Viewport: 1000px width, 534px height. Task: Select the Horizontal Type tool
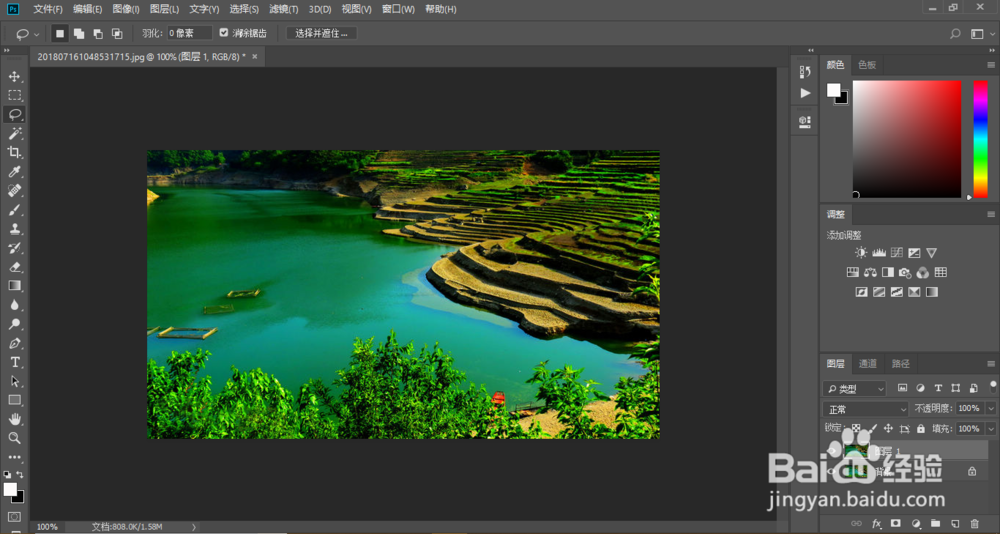pyautogui.click(x=14, y=362)
